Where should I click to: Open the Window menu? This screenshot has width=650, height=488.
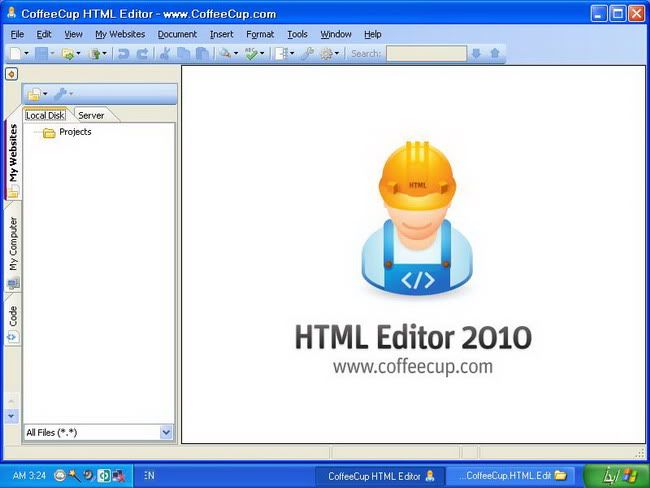(x=336, y=34)
